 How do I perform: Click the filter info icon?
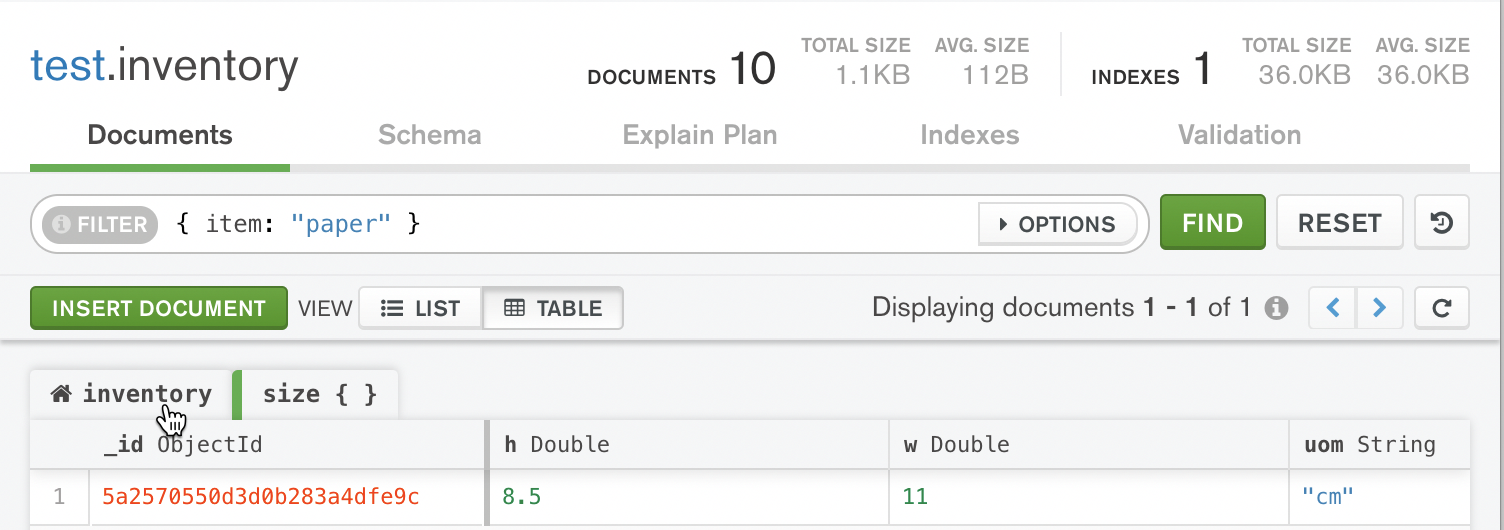click(62, 224)
